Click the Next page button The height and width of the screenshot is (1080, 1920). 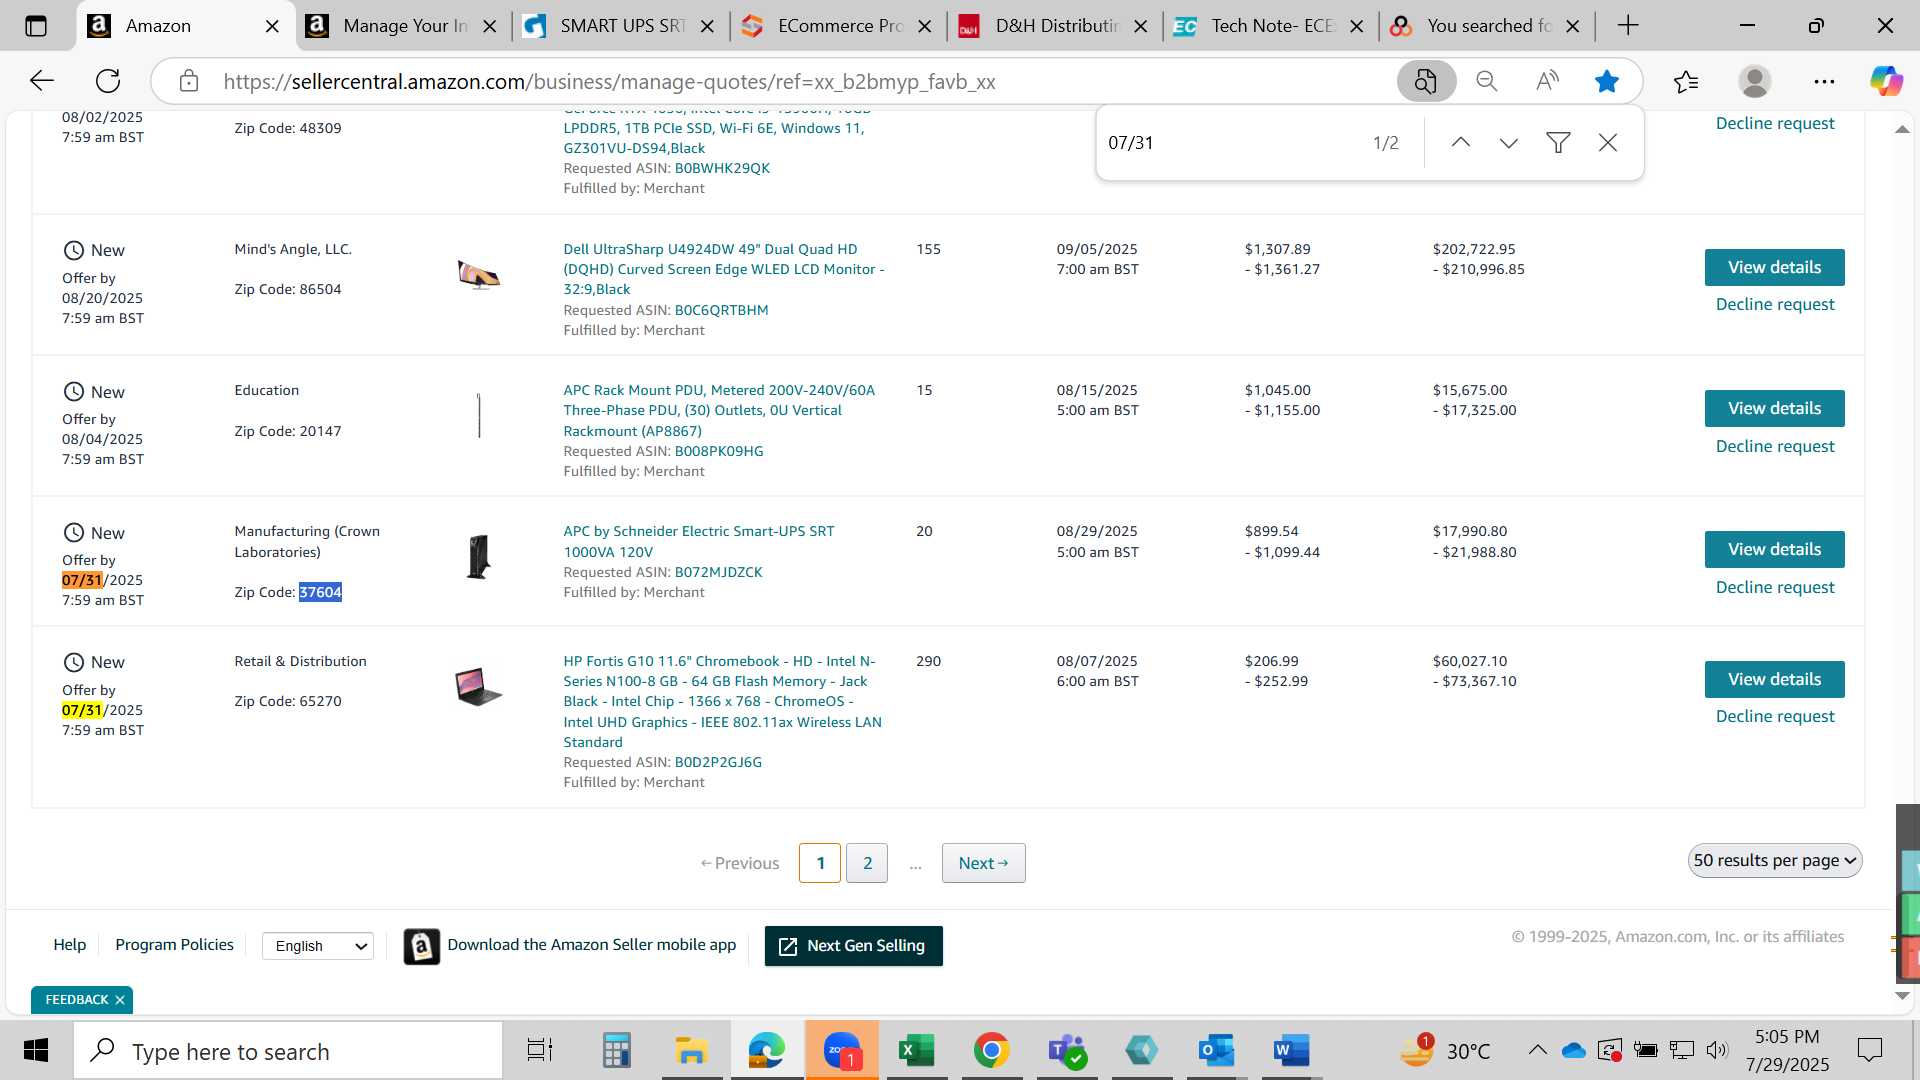coord(983,863)
